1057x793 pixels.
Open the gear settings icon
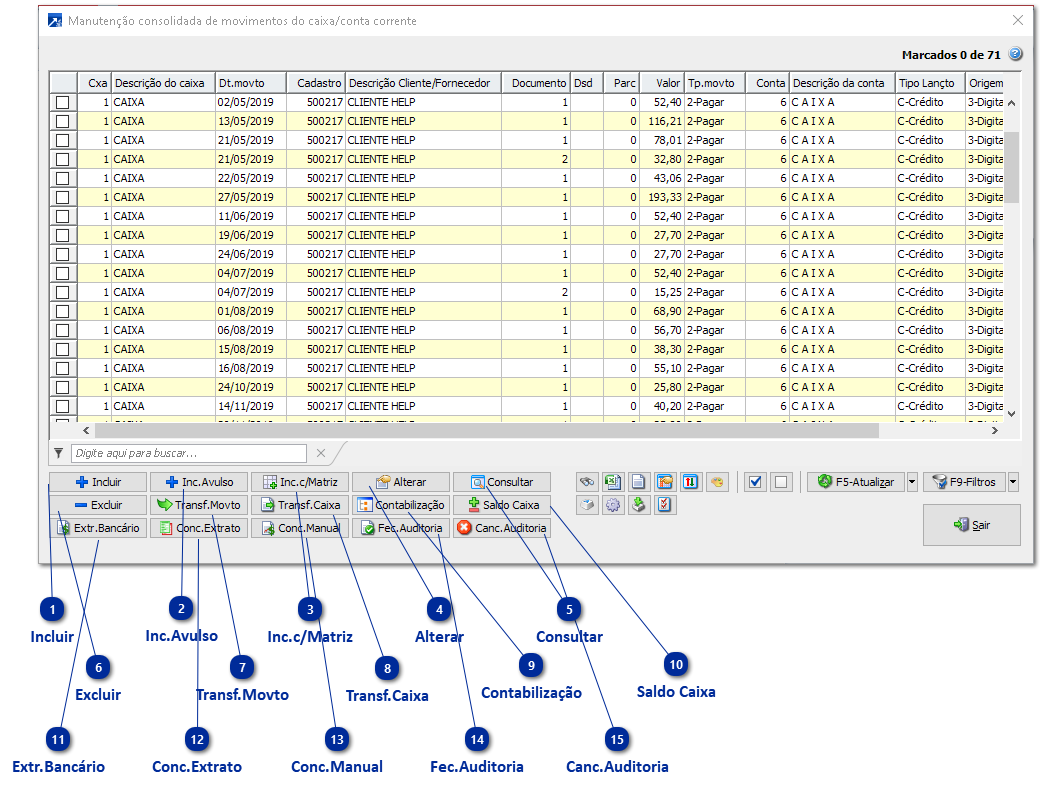(x=613, y=505)
